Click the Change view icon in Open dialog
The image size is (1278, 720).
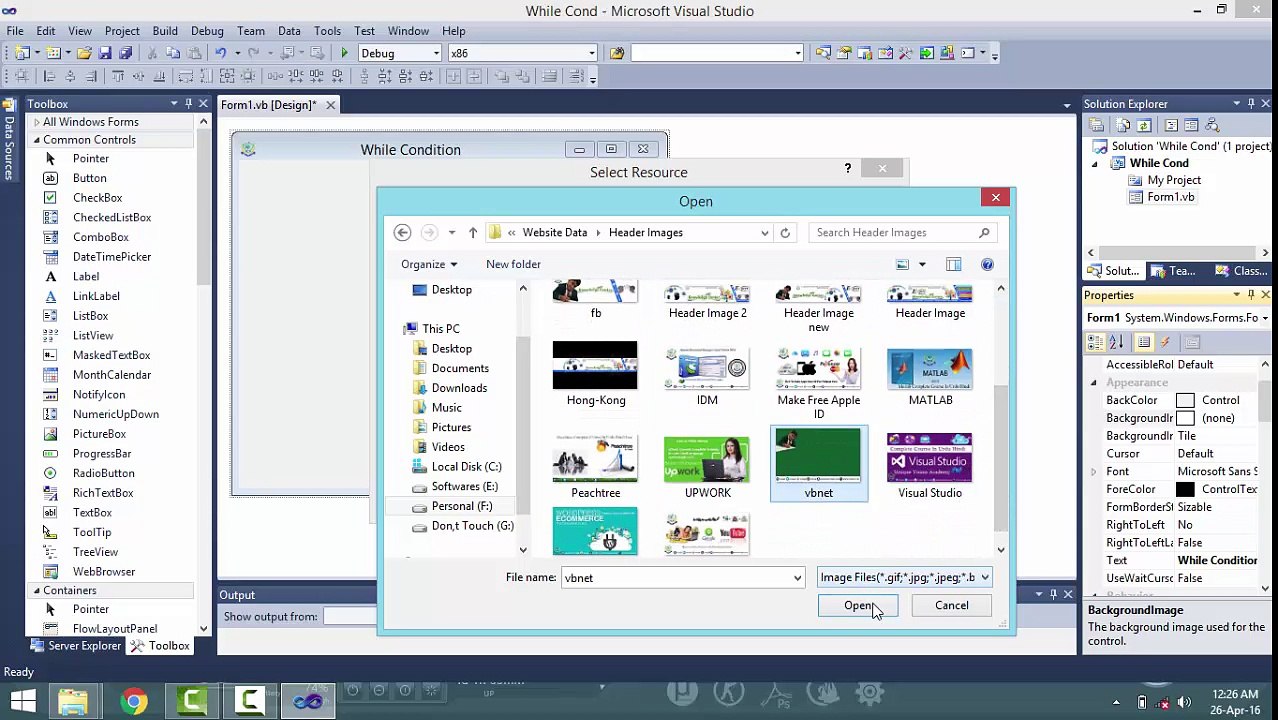(902, 264)
